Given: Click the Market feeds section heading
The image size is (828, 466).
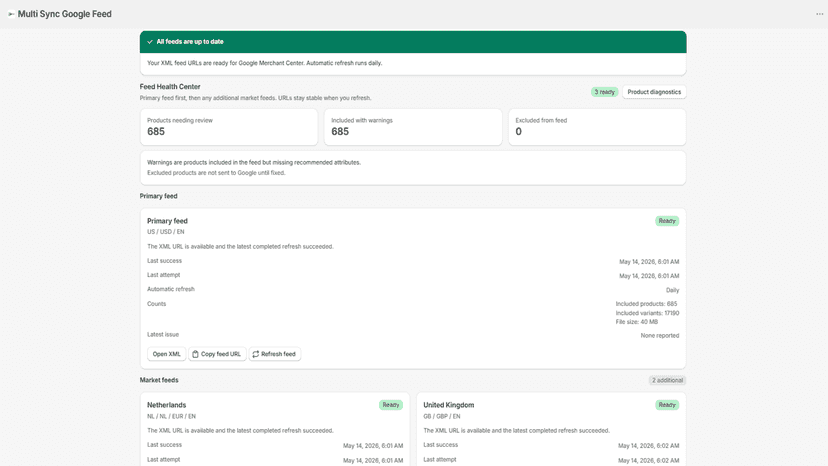Looking at the screenshot, I should [x=159, y=380].
